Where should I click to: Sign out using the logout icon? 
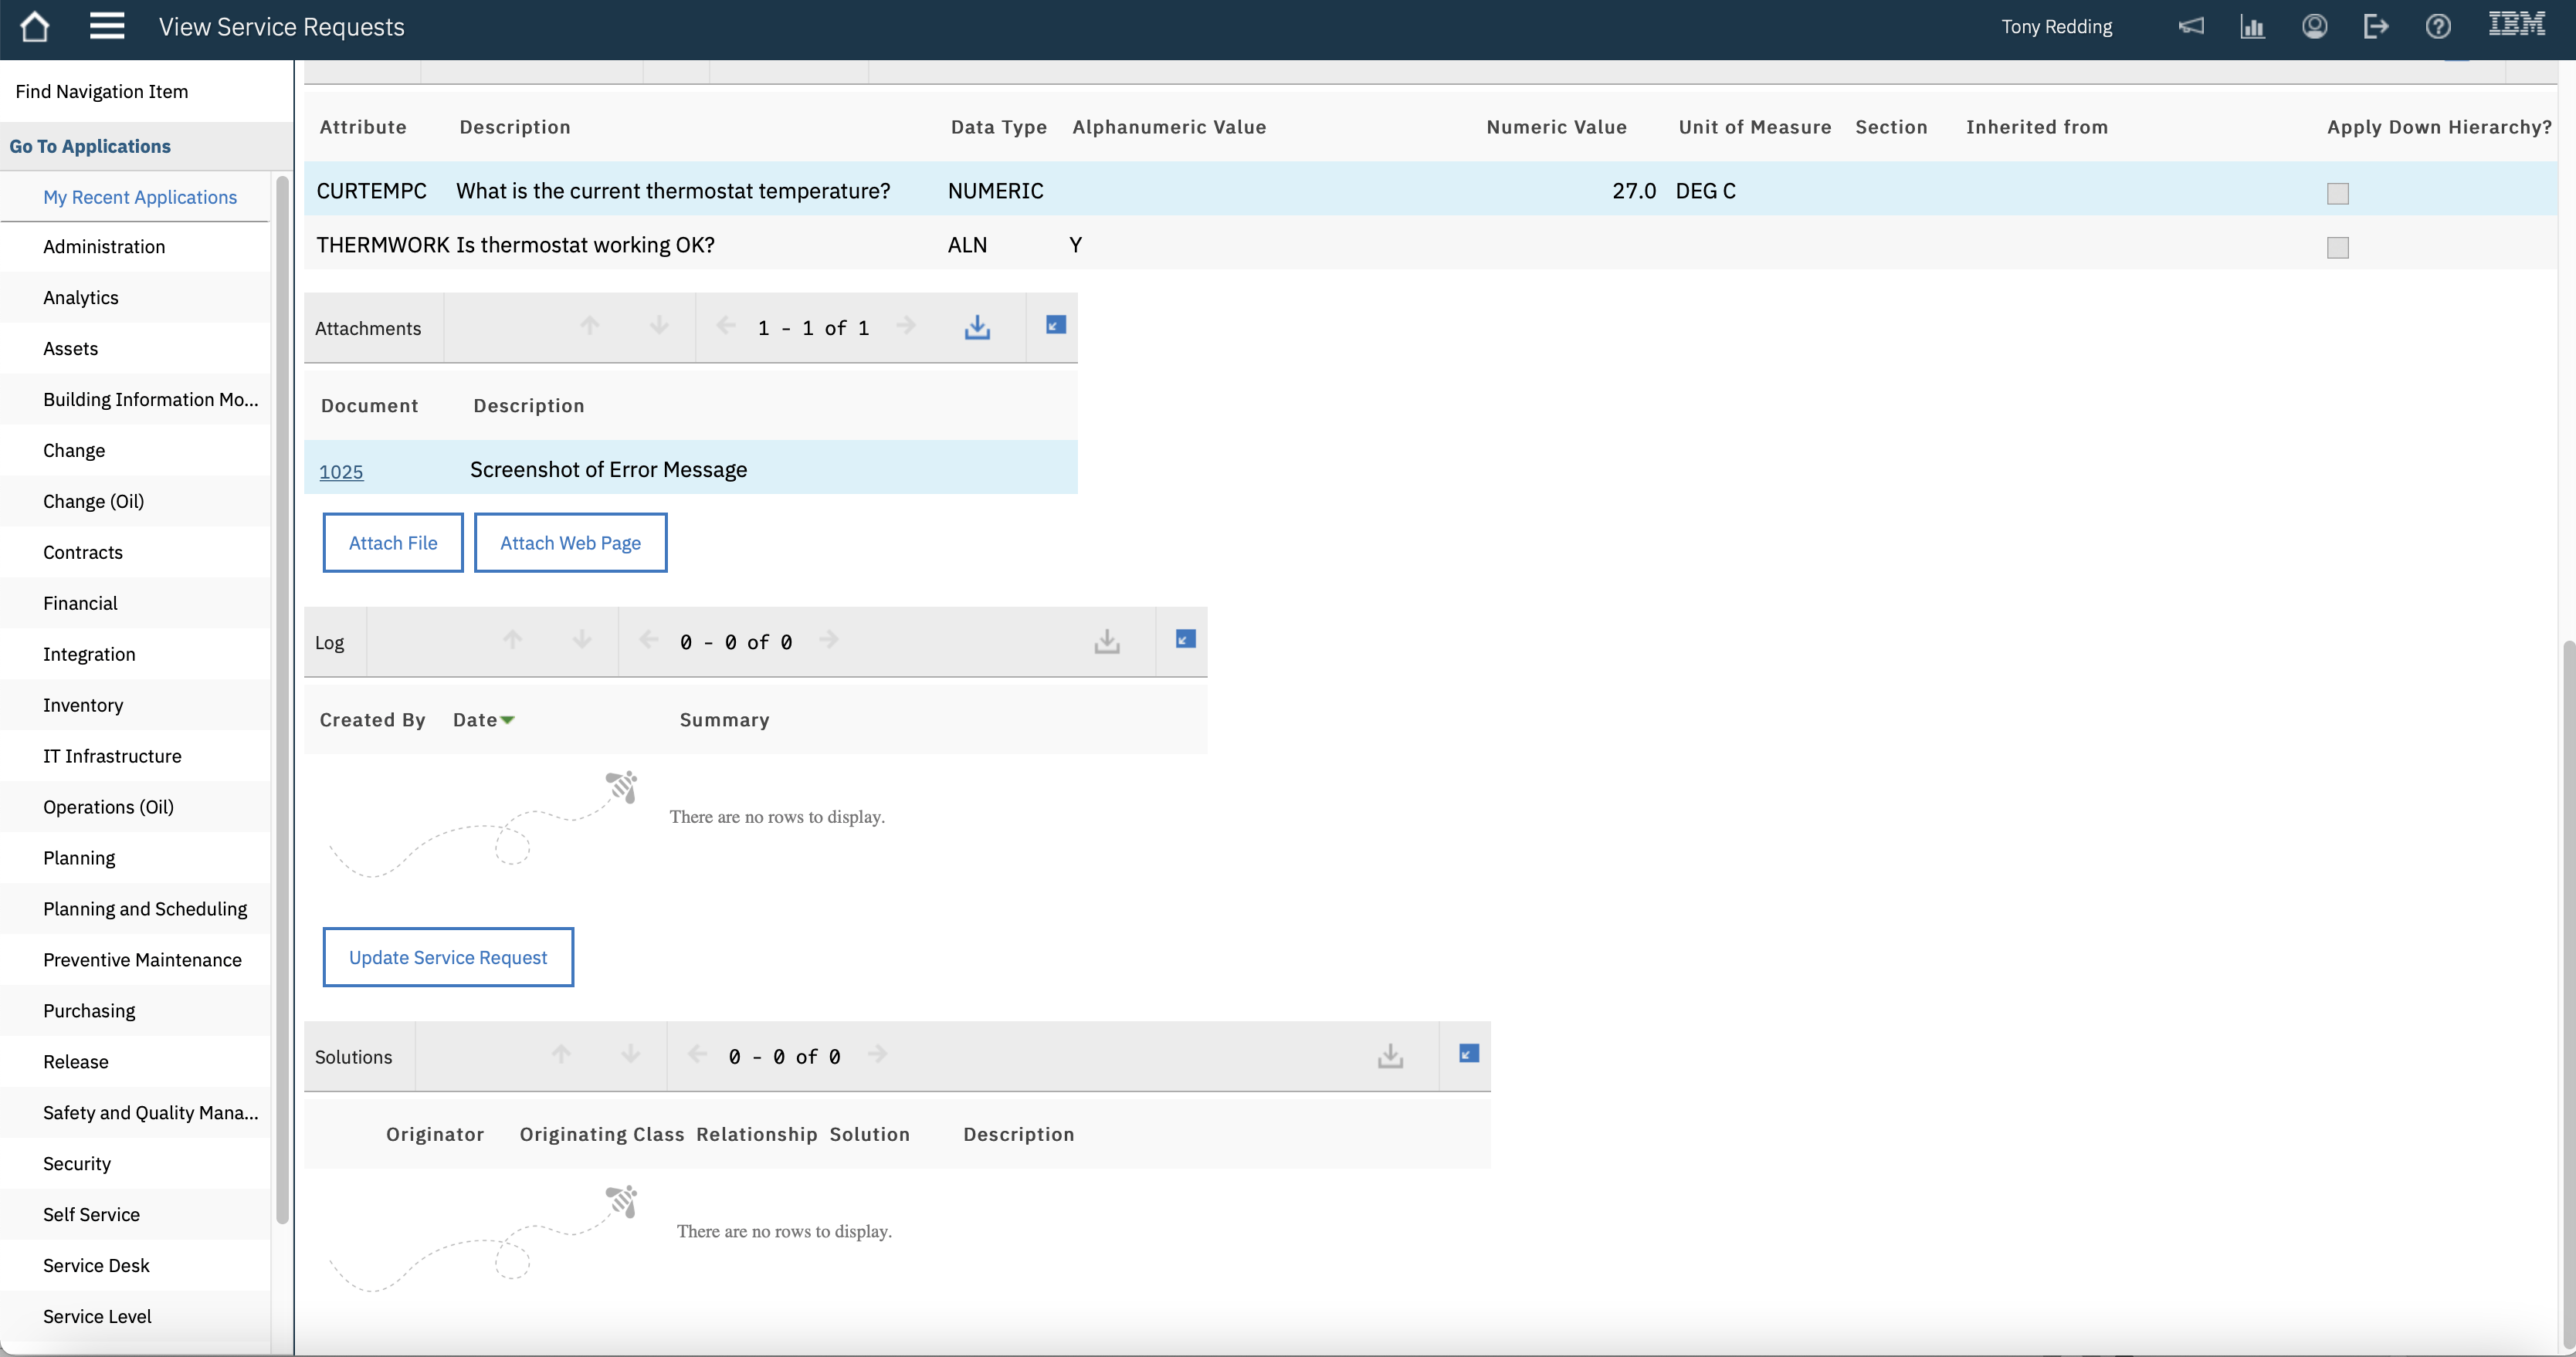[2376, 26]
